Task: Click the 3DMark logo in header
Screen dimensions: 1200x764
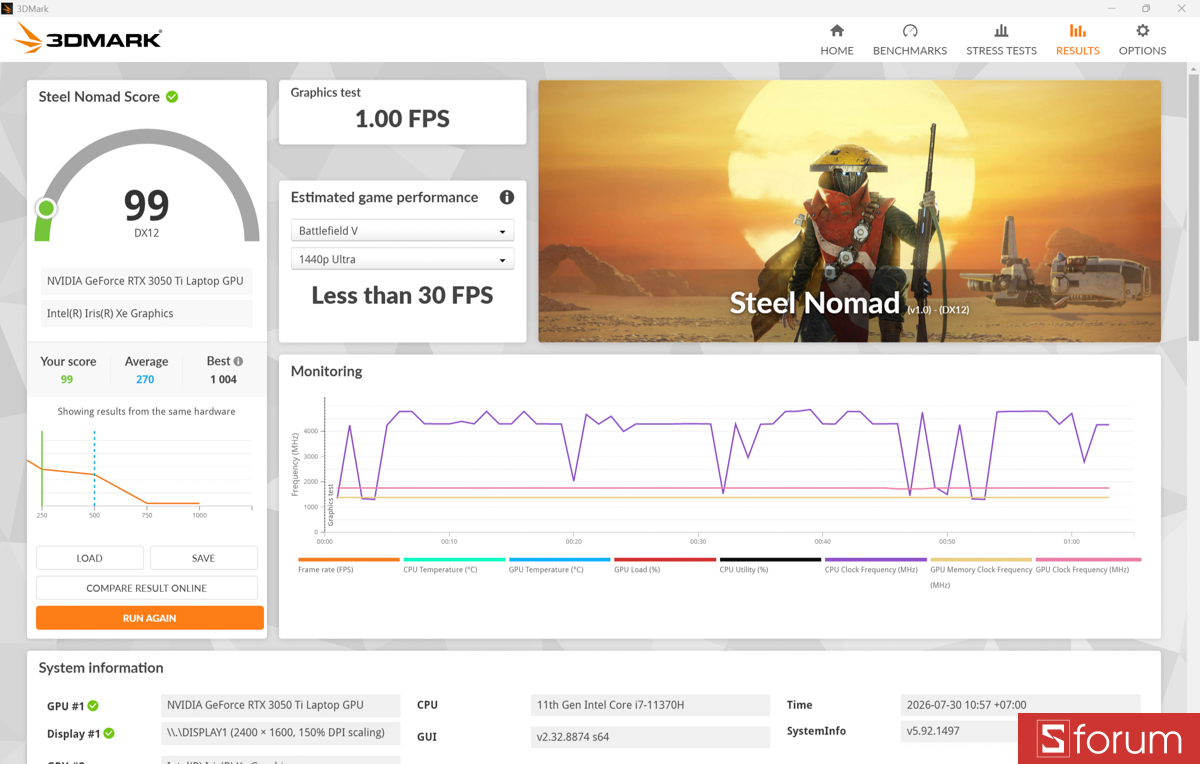Action: pyautogui.click(x=88, y=39)
